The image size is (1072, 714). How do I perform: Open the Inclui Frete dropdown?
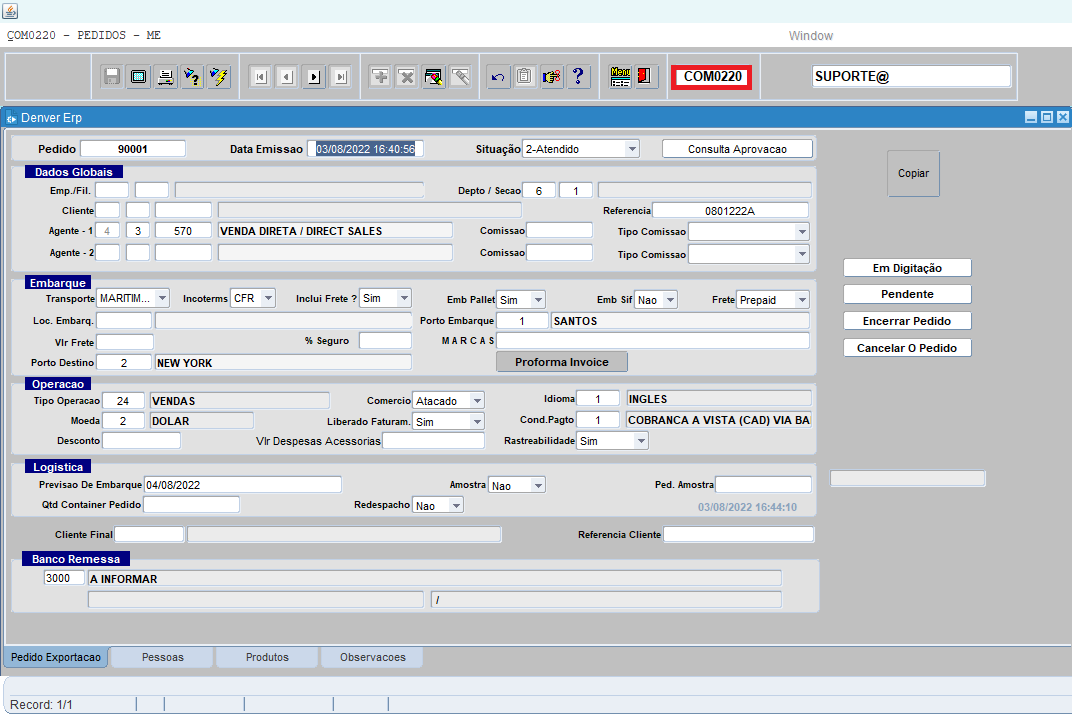405,298
